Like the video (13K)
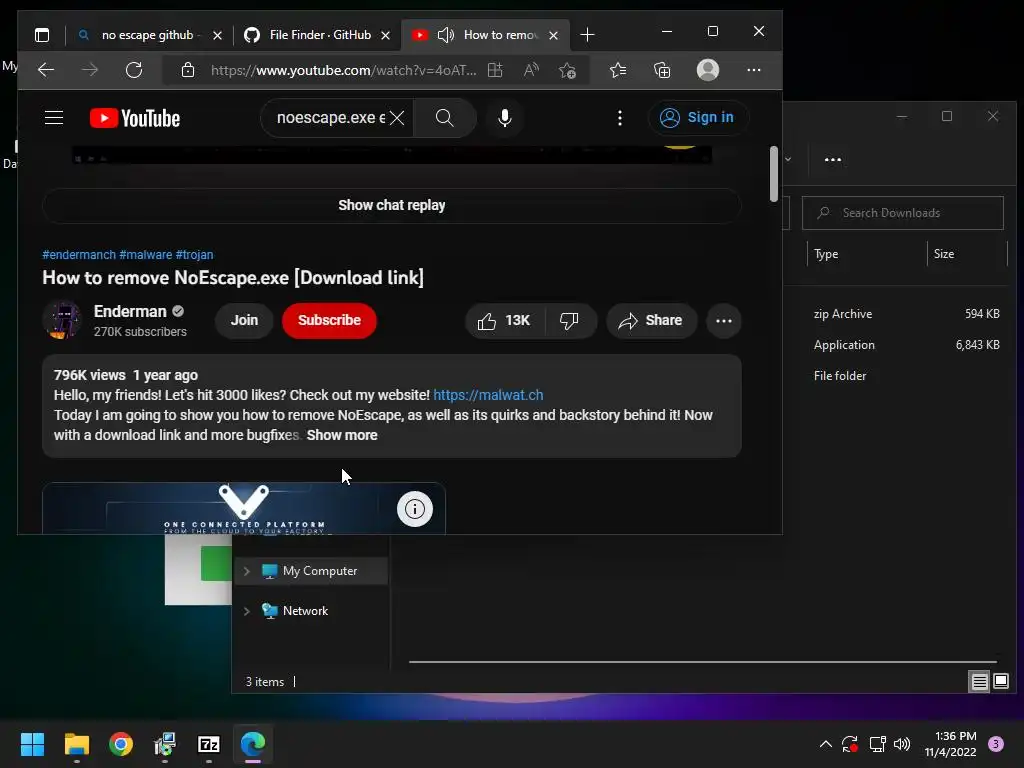Viewport: 1024px width, 768px height. (x=505, y=321)
